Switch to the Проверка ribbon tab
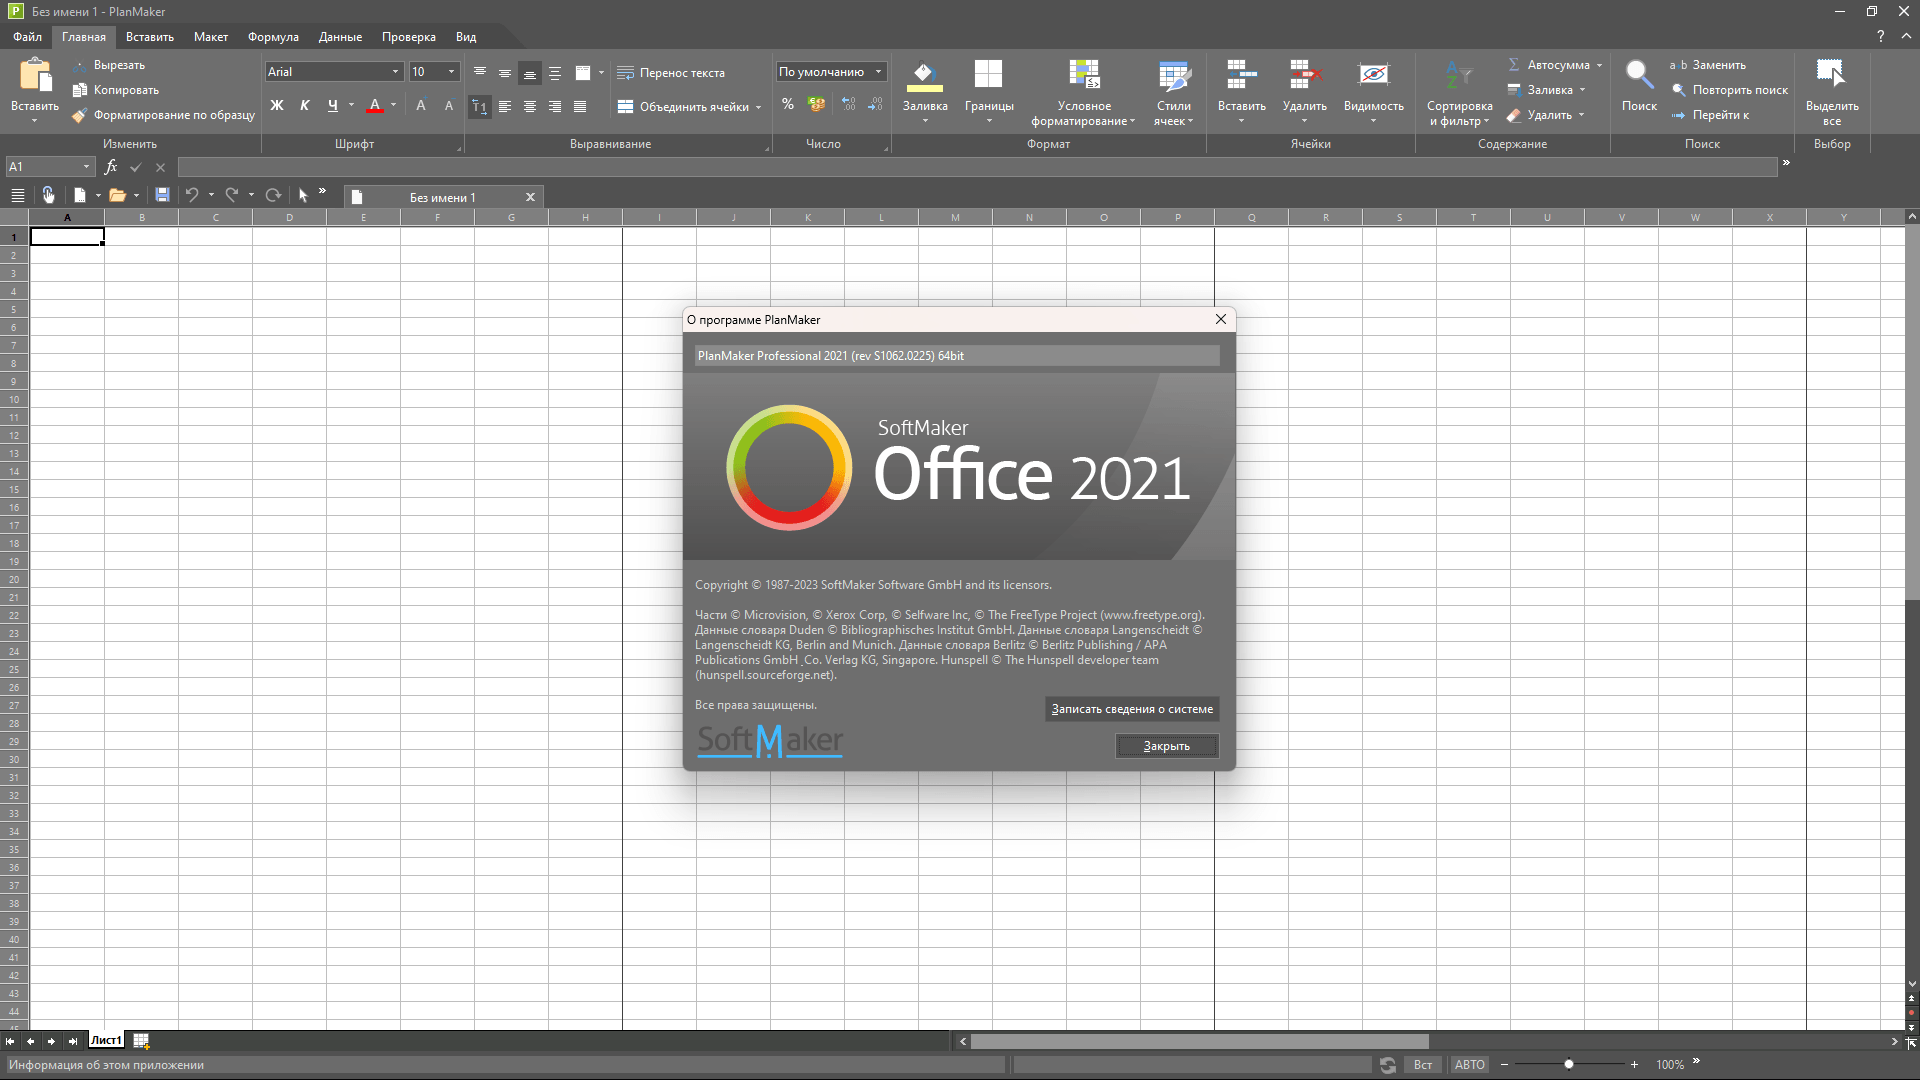1920x1080 pixels. click(x=408, y=37)
